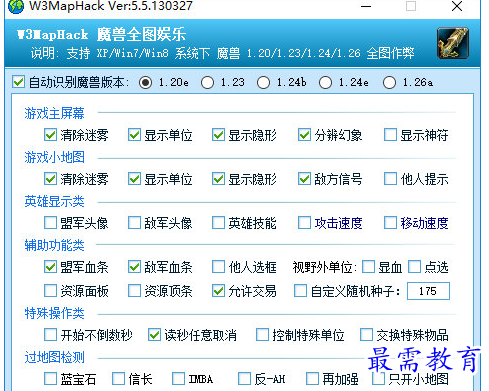Screen dimensions: 489x391
Task: Enable 蓝宝石 map detection checkbox
Action: click(x=50, y=379)
